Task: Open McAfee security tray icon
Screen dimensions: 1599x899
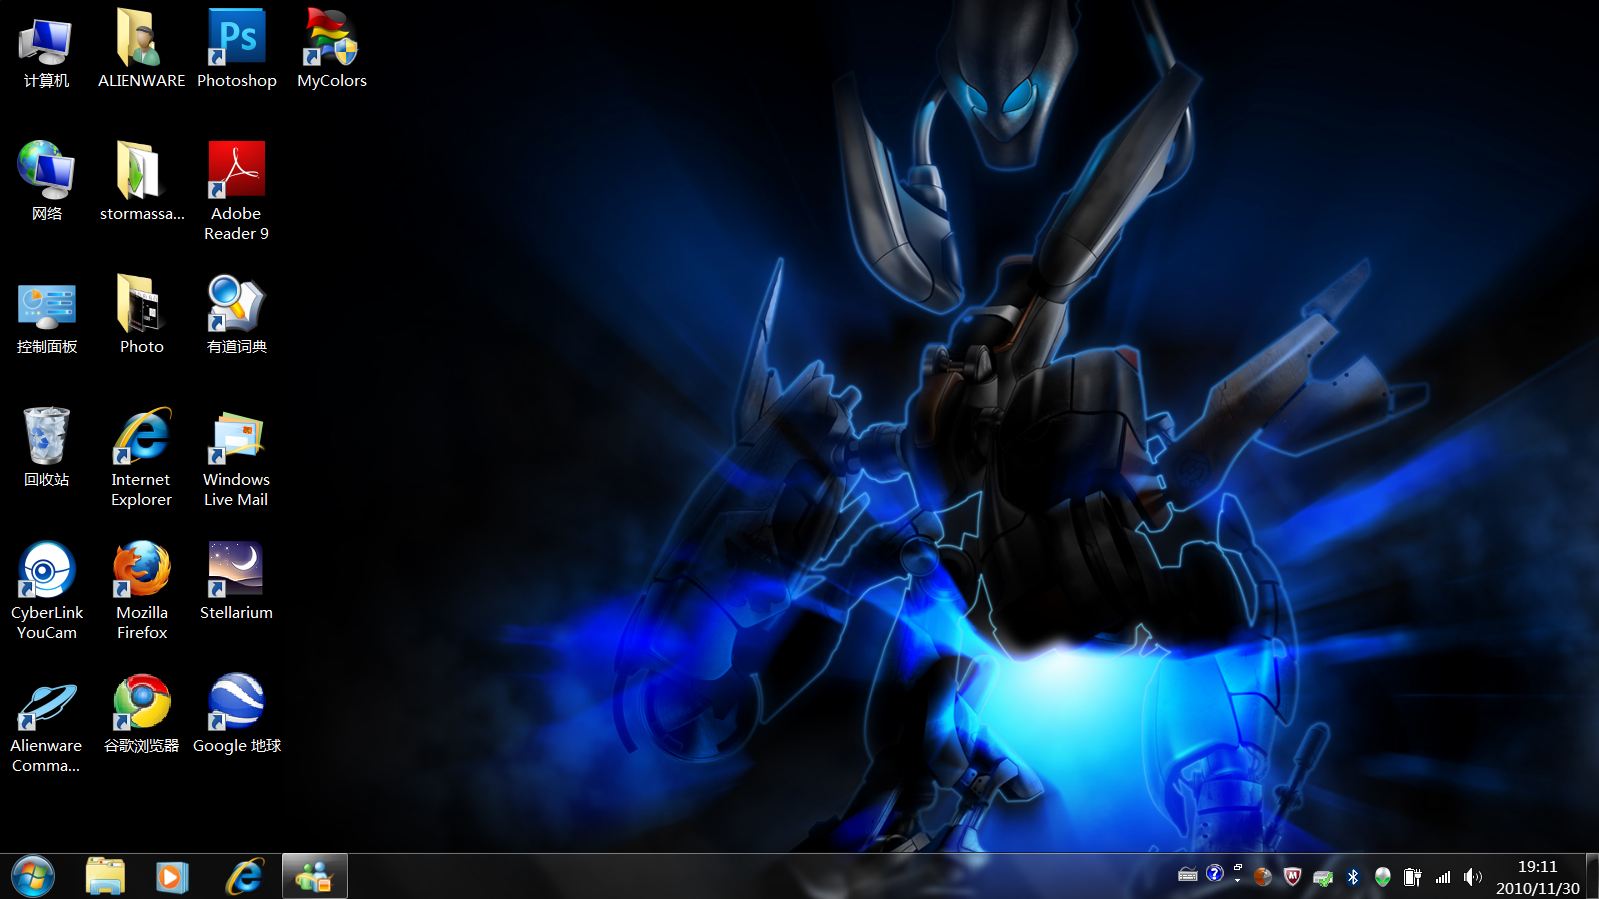Action: [x=1292, y=877]
